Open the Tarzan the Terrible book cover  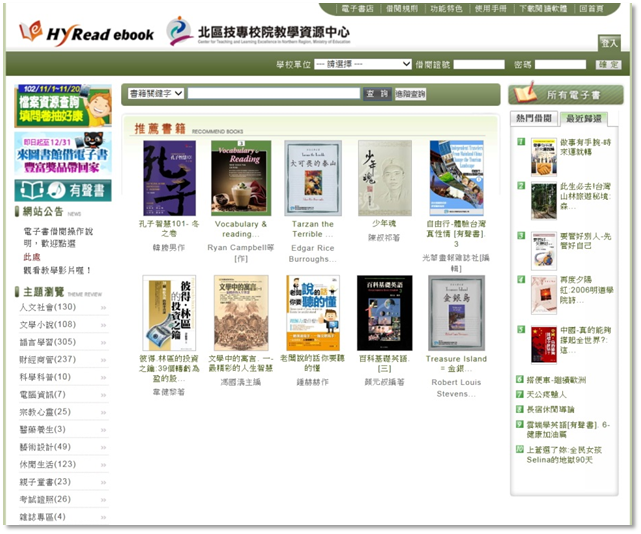[313, 178]
